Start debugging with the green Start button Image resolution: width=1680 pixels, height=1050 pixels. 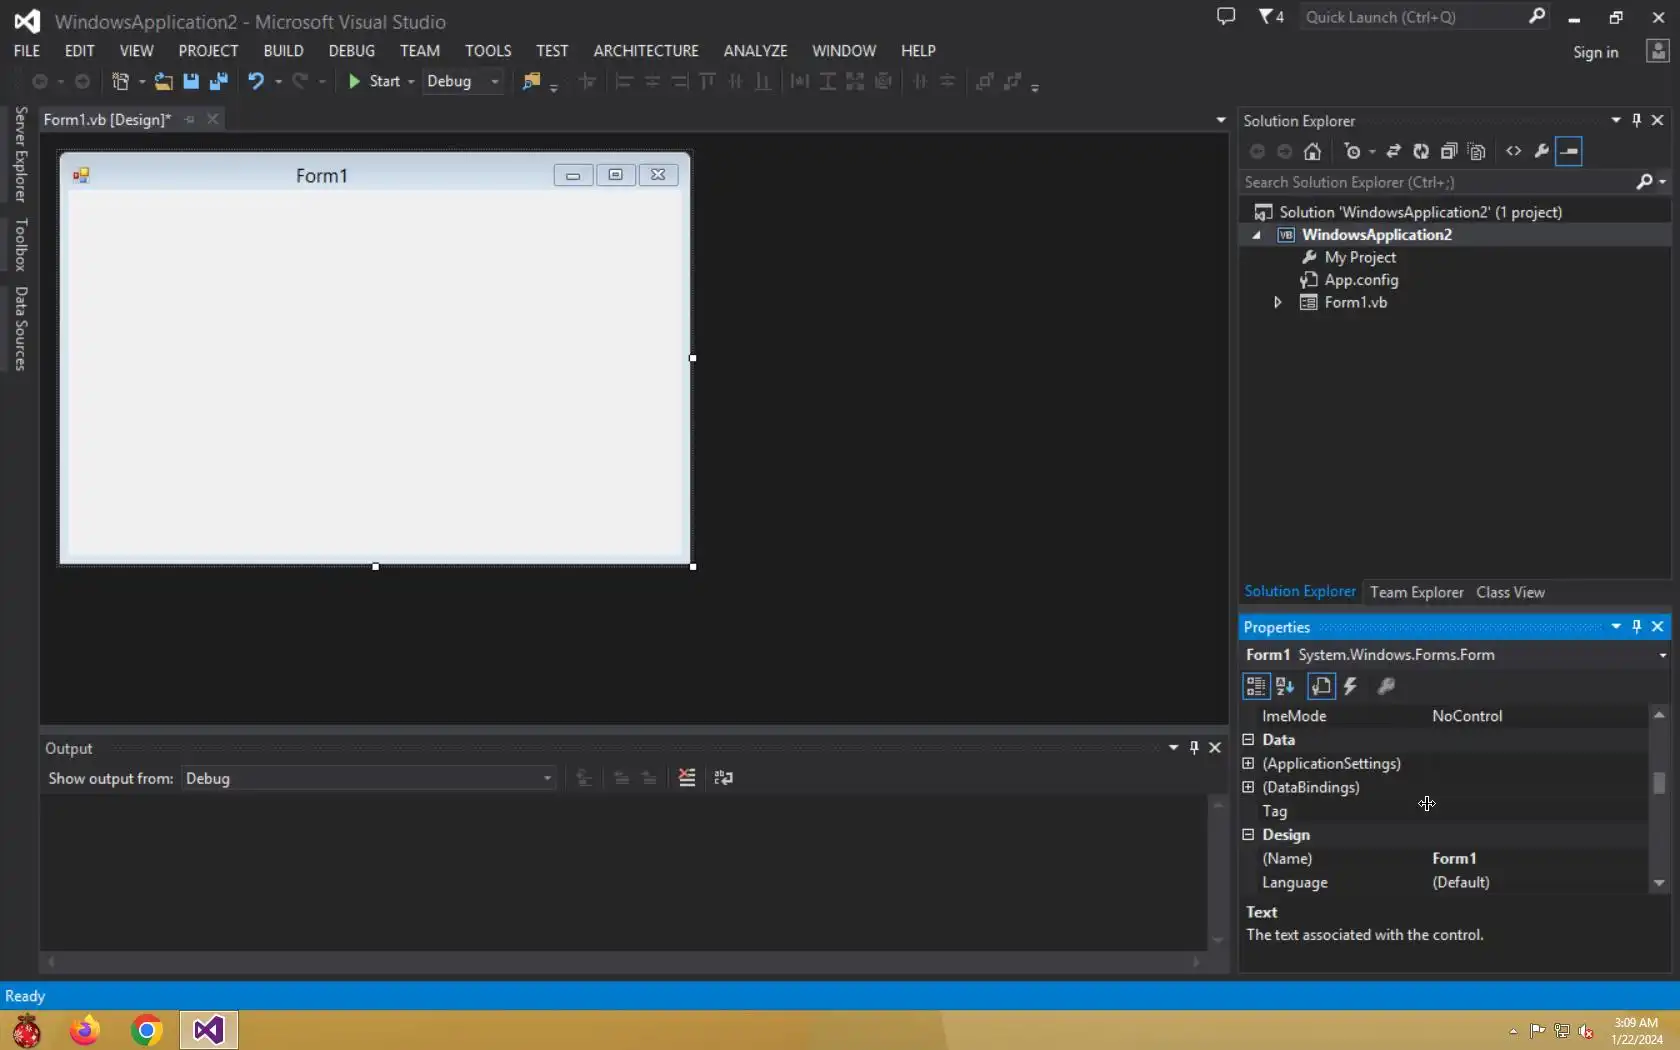pyautogui.click(x=374, y=82)
